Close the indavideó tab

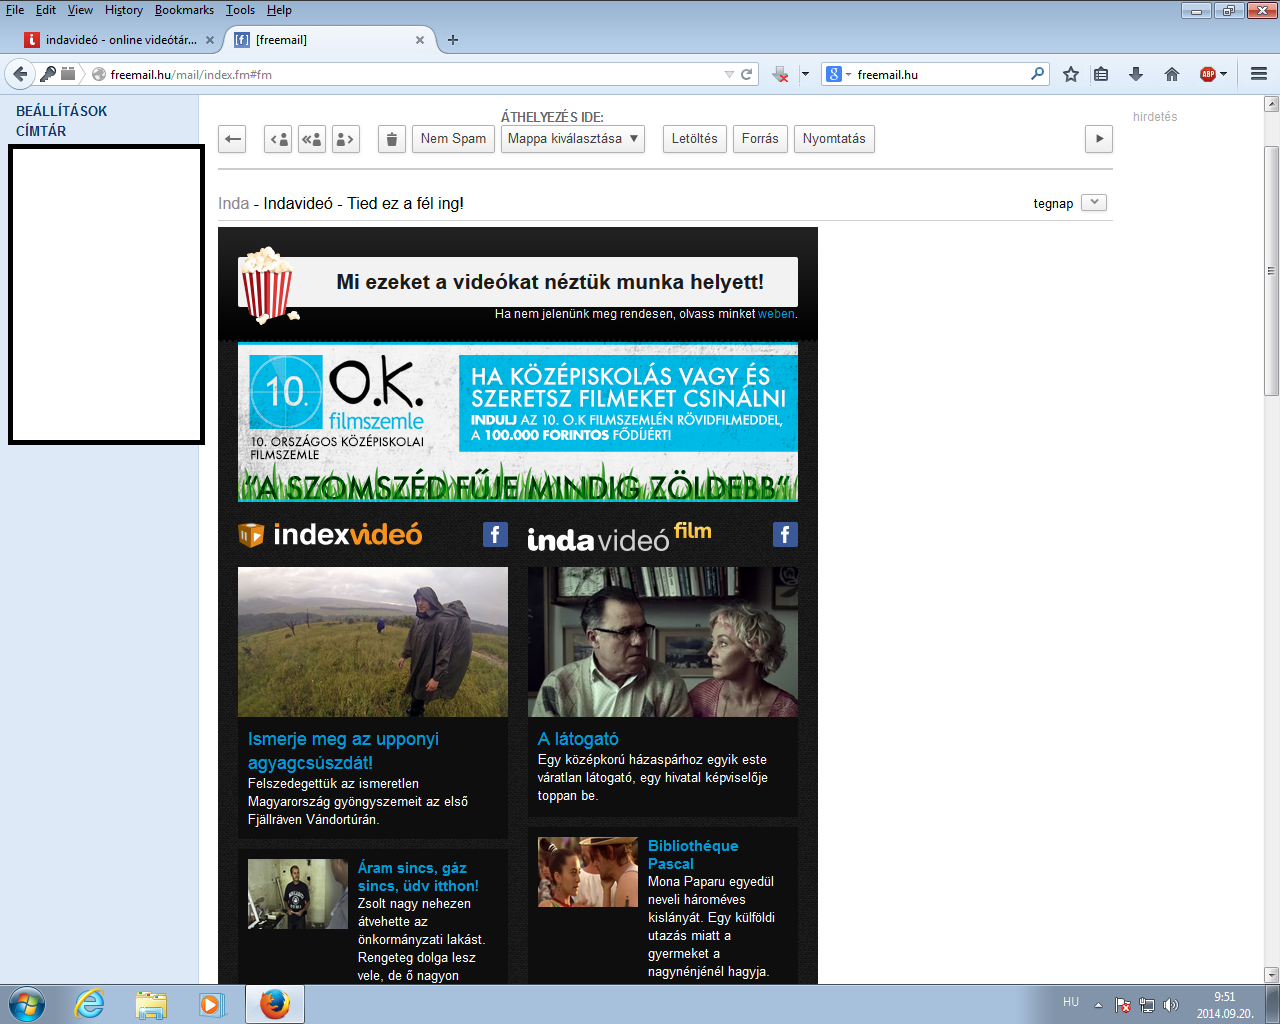pyautogui.click(x=209, y=40)
